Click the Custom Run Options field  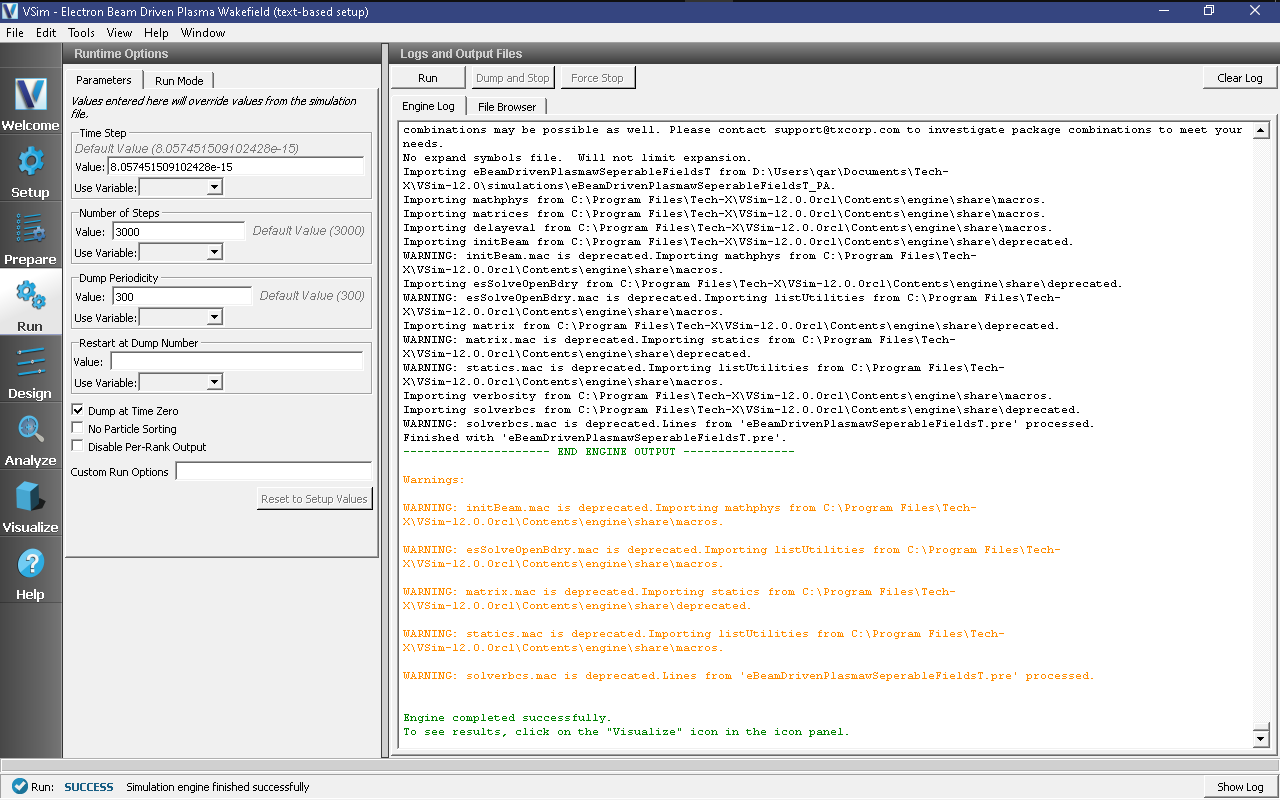(274, 471)
